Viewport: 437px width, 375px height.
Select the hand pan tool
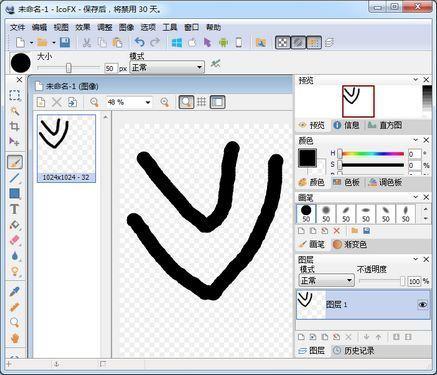pos(15,338)
